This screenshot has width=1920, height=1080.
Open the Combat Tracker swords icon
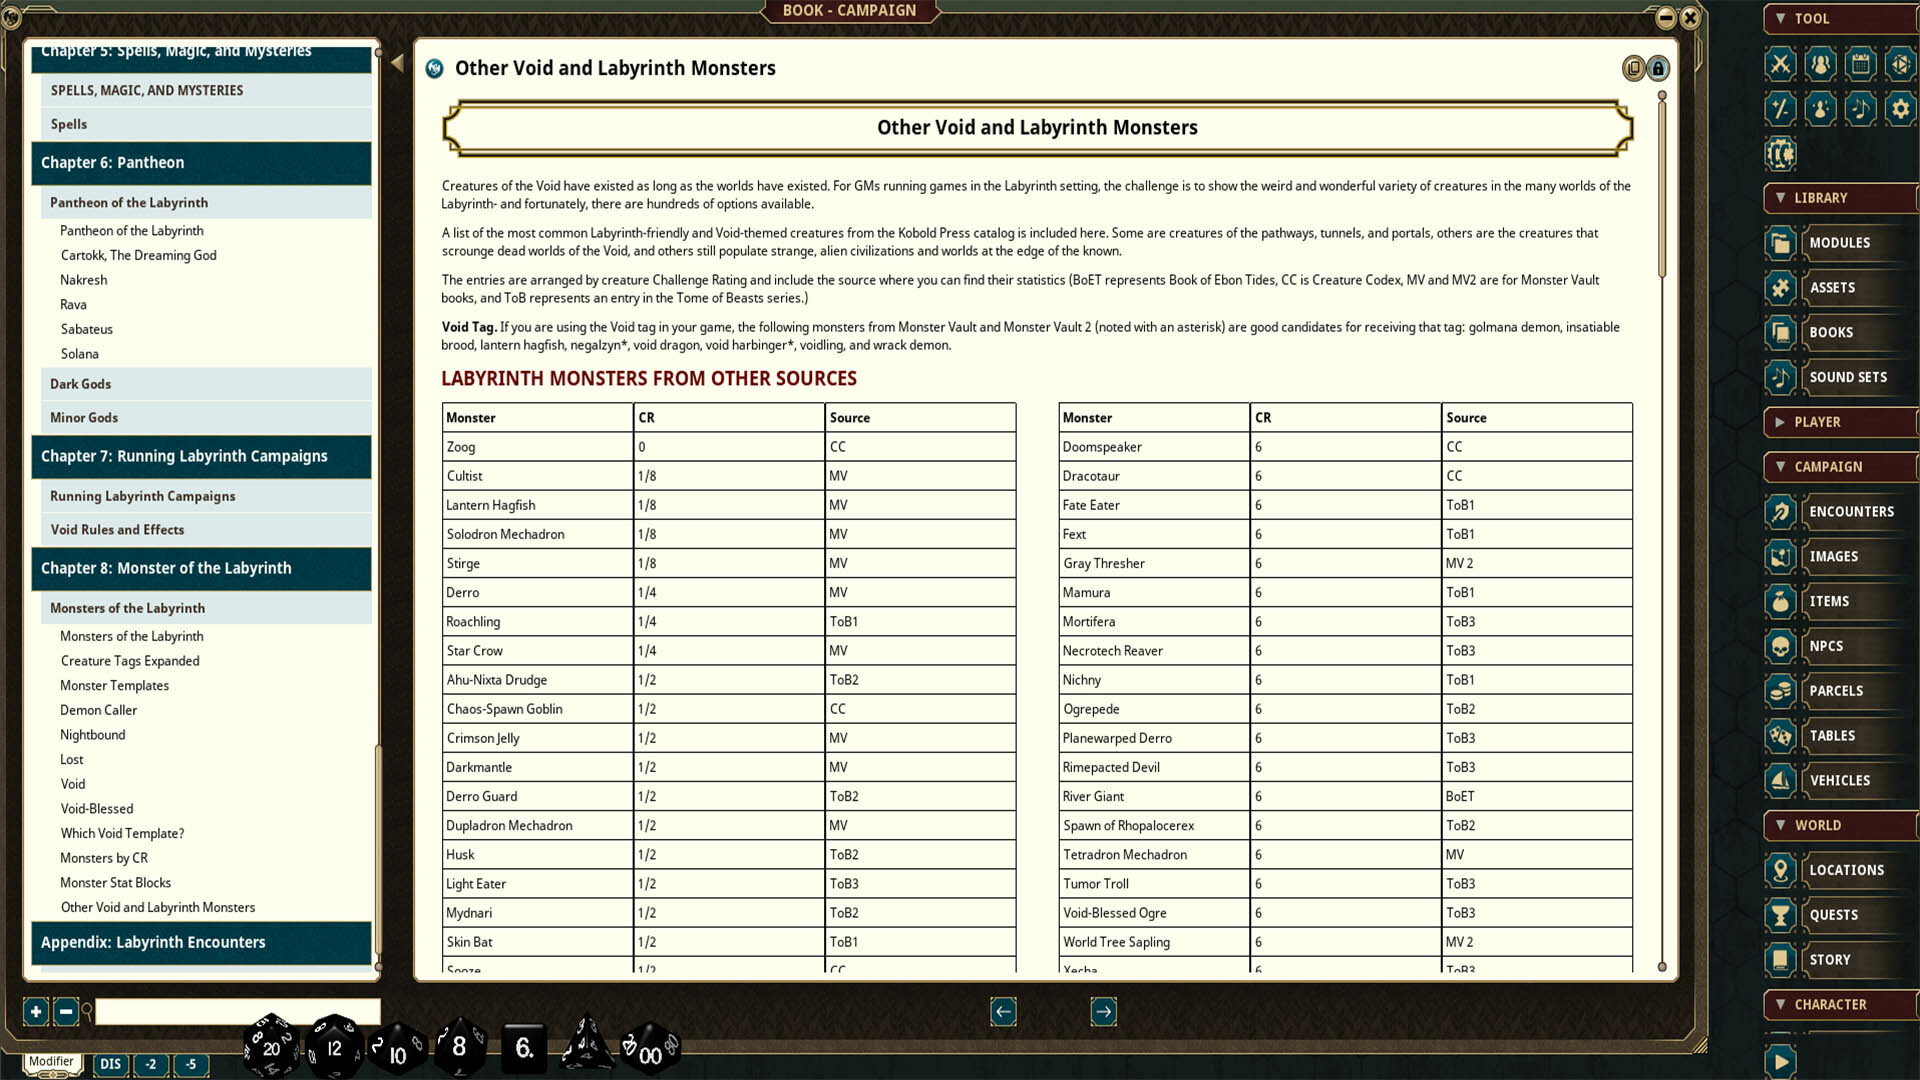(x=1780, y=65)
